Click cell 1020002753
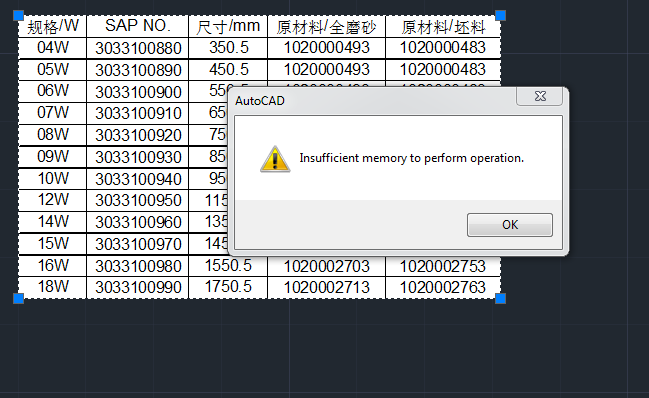The height and width of the screenshot is (398, 649). coord(443,266)
